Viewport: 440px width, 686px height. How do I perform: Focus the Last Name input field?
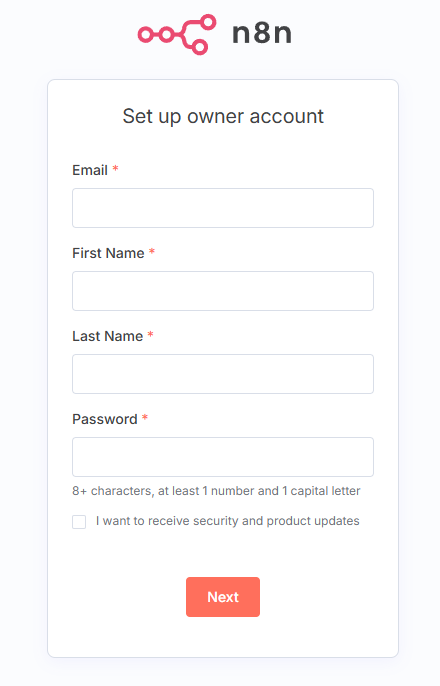(223, 374)
